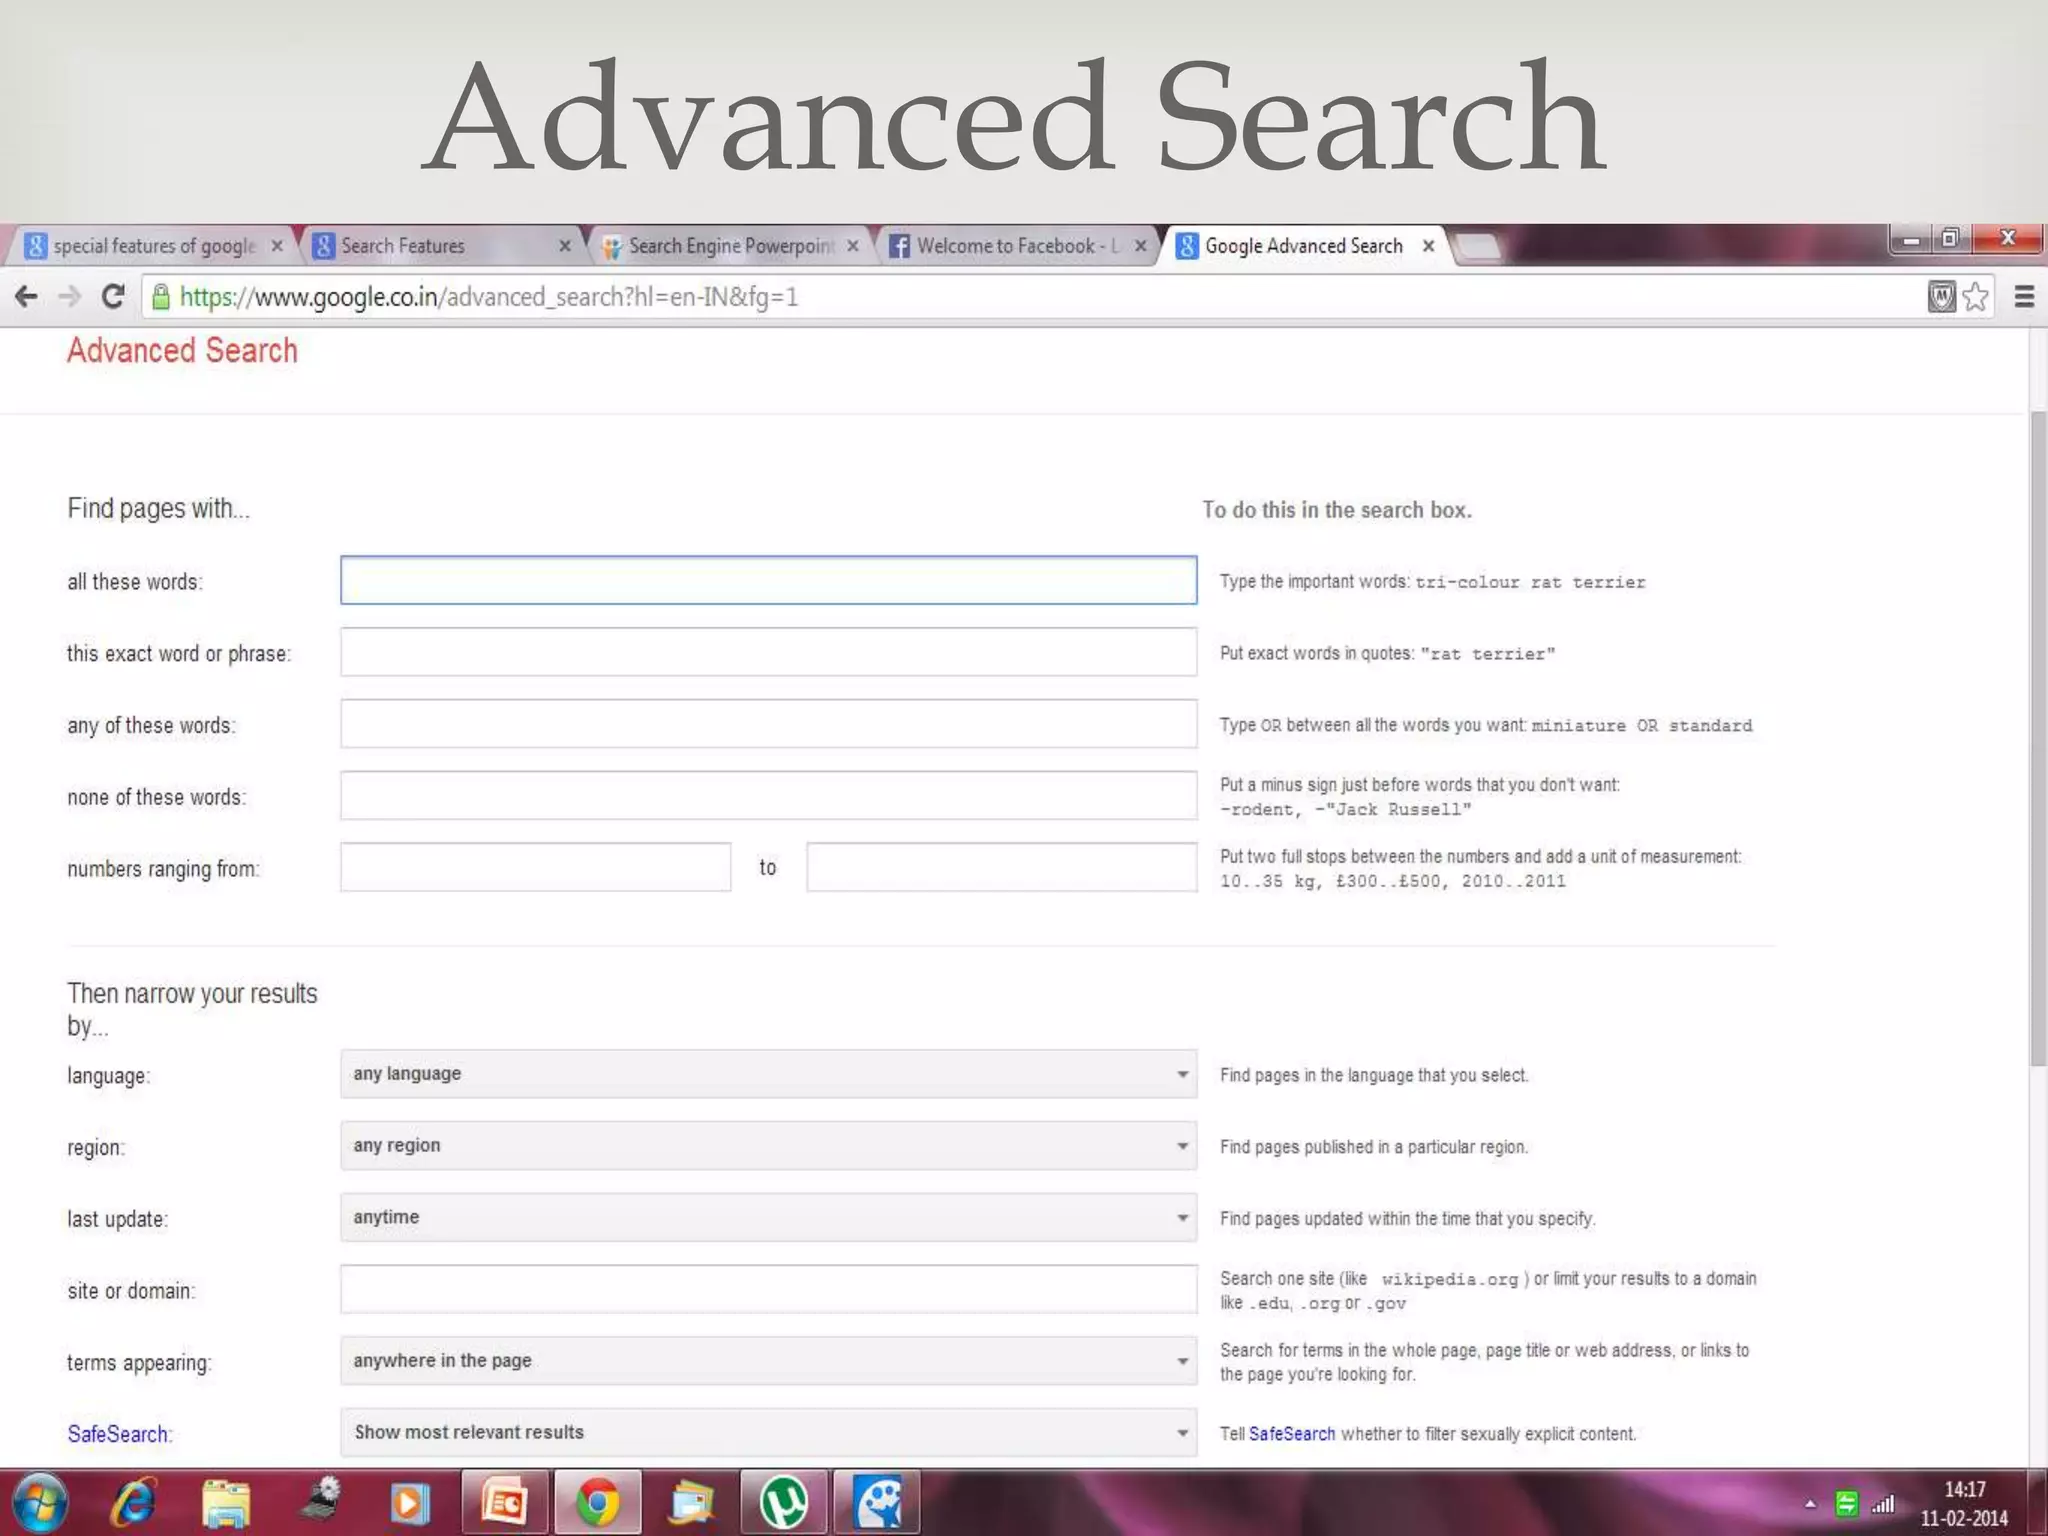Open a new tab button

click(x=1477, y=246)
